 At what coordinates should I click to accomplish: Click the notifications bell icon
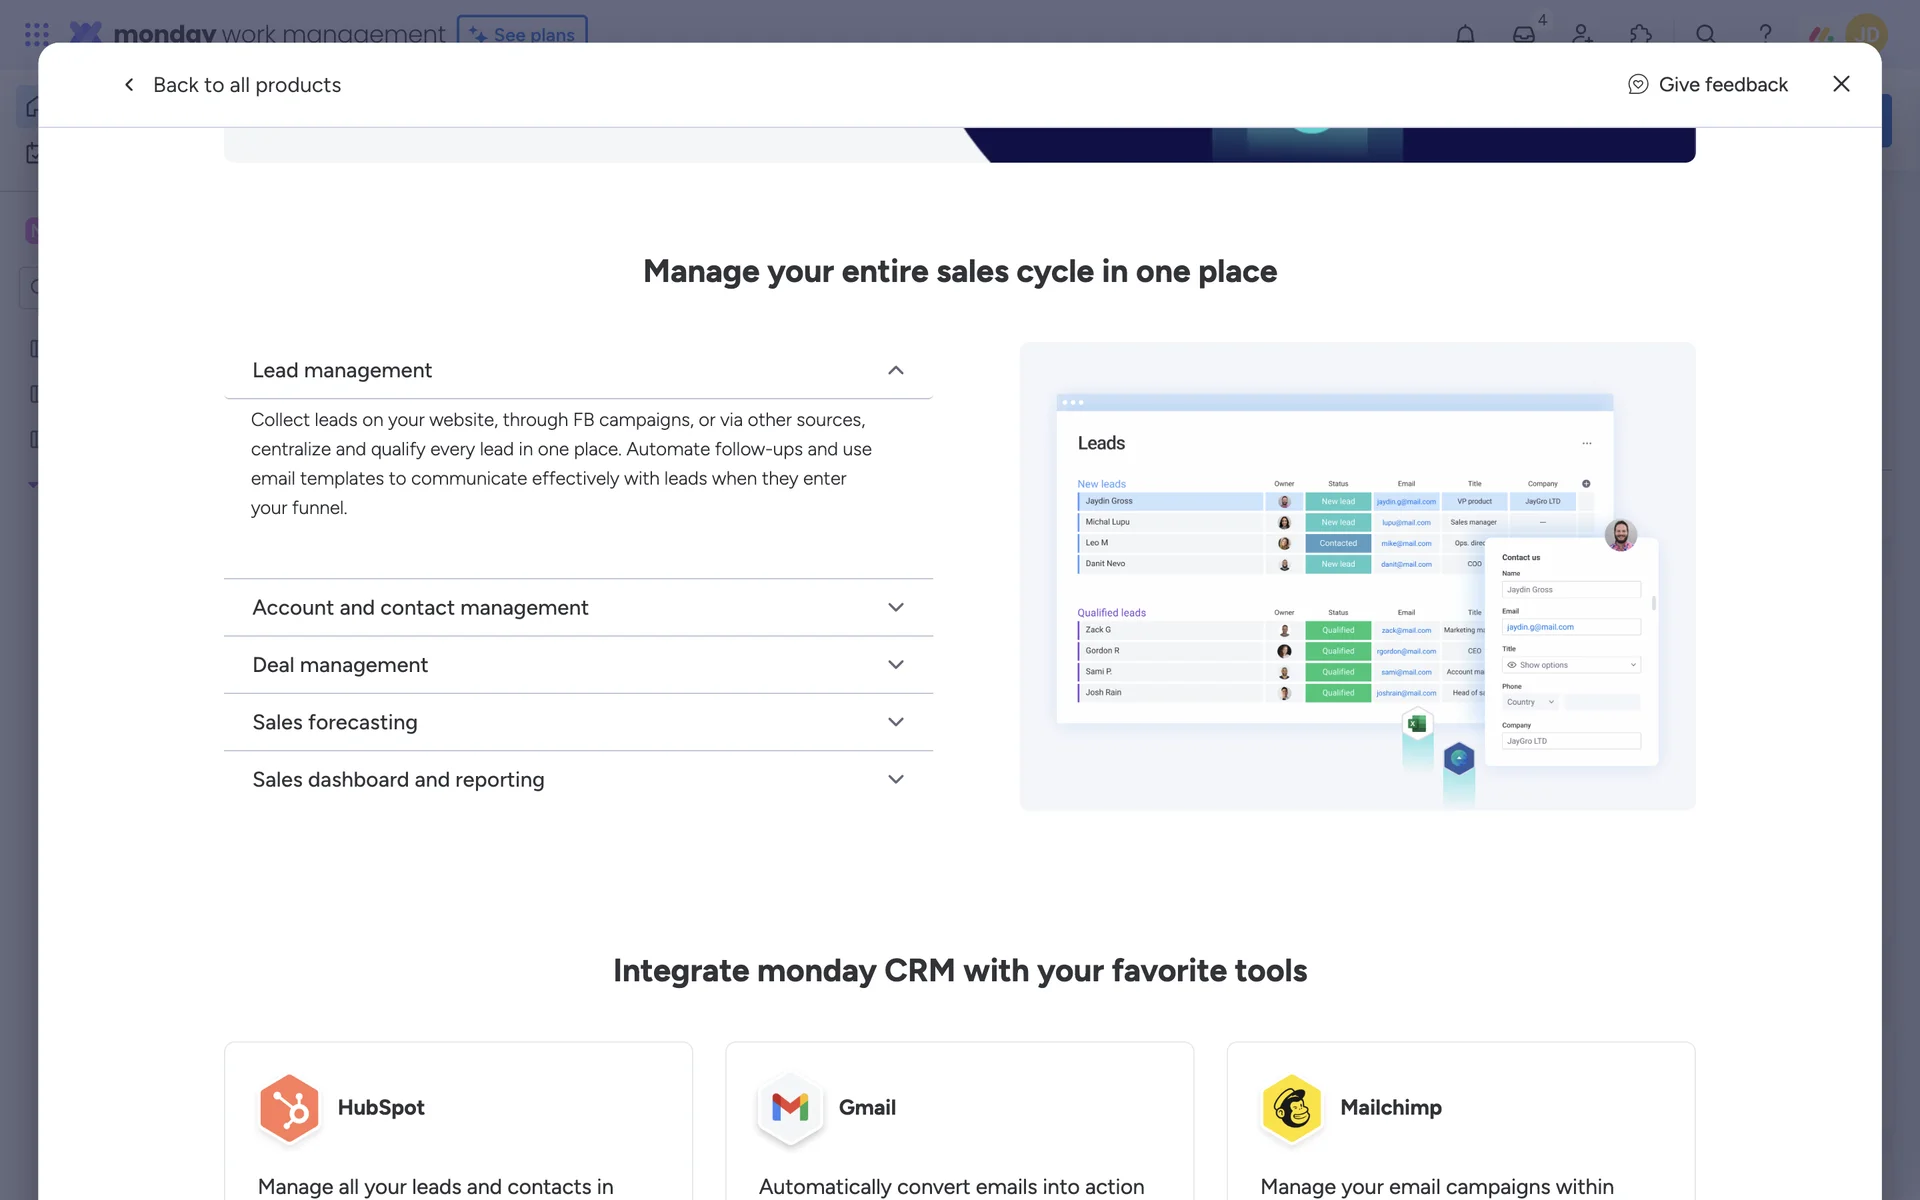1465,34
